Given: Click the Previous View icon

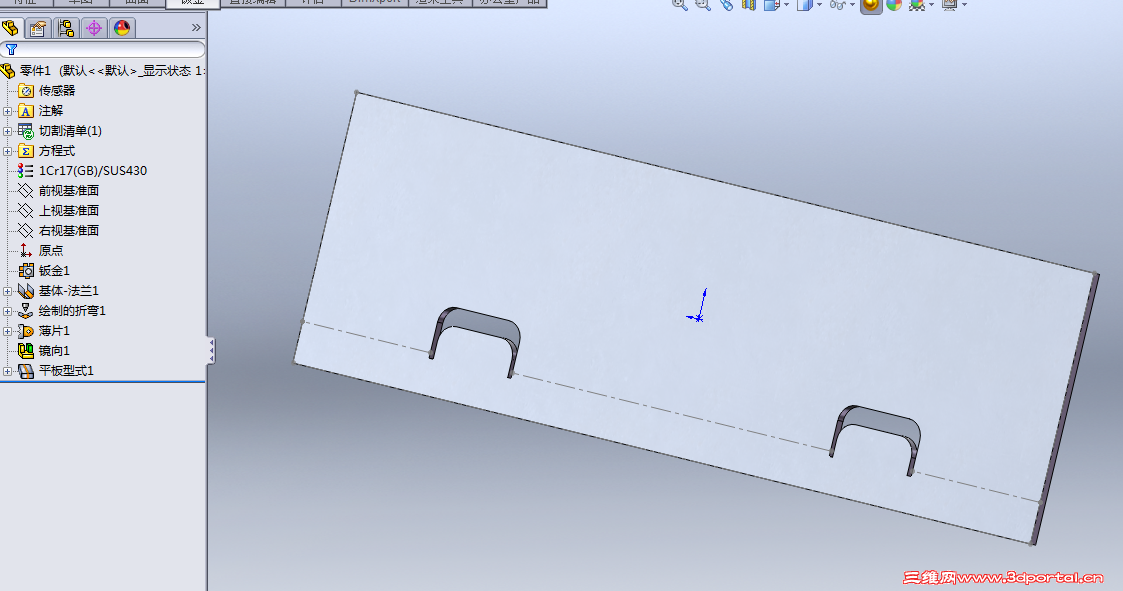Looking at the screenshot, I should [x=726, y=4].
